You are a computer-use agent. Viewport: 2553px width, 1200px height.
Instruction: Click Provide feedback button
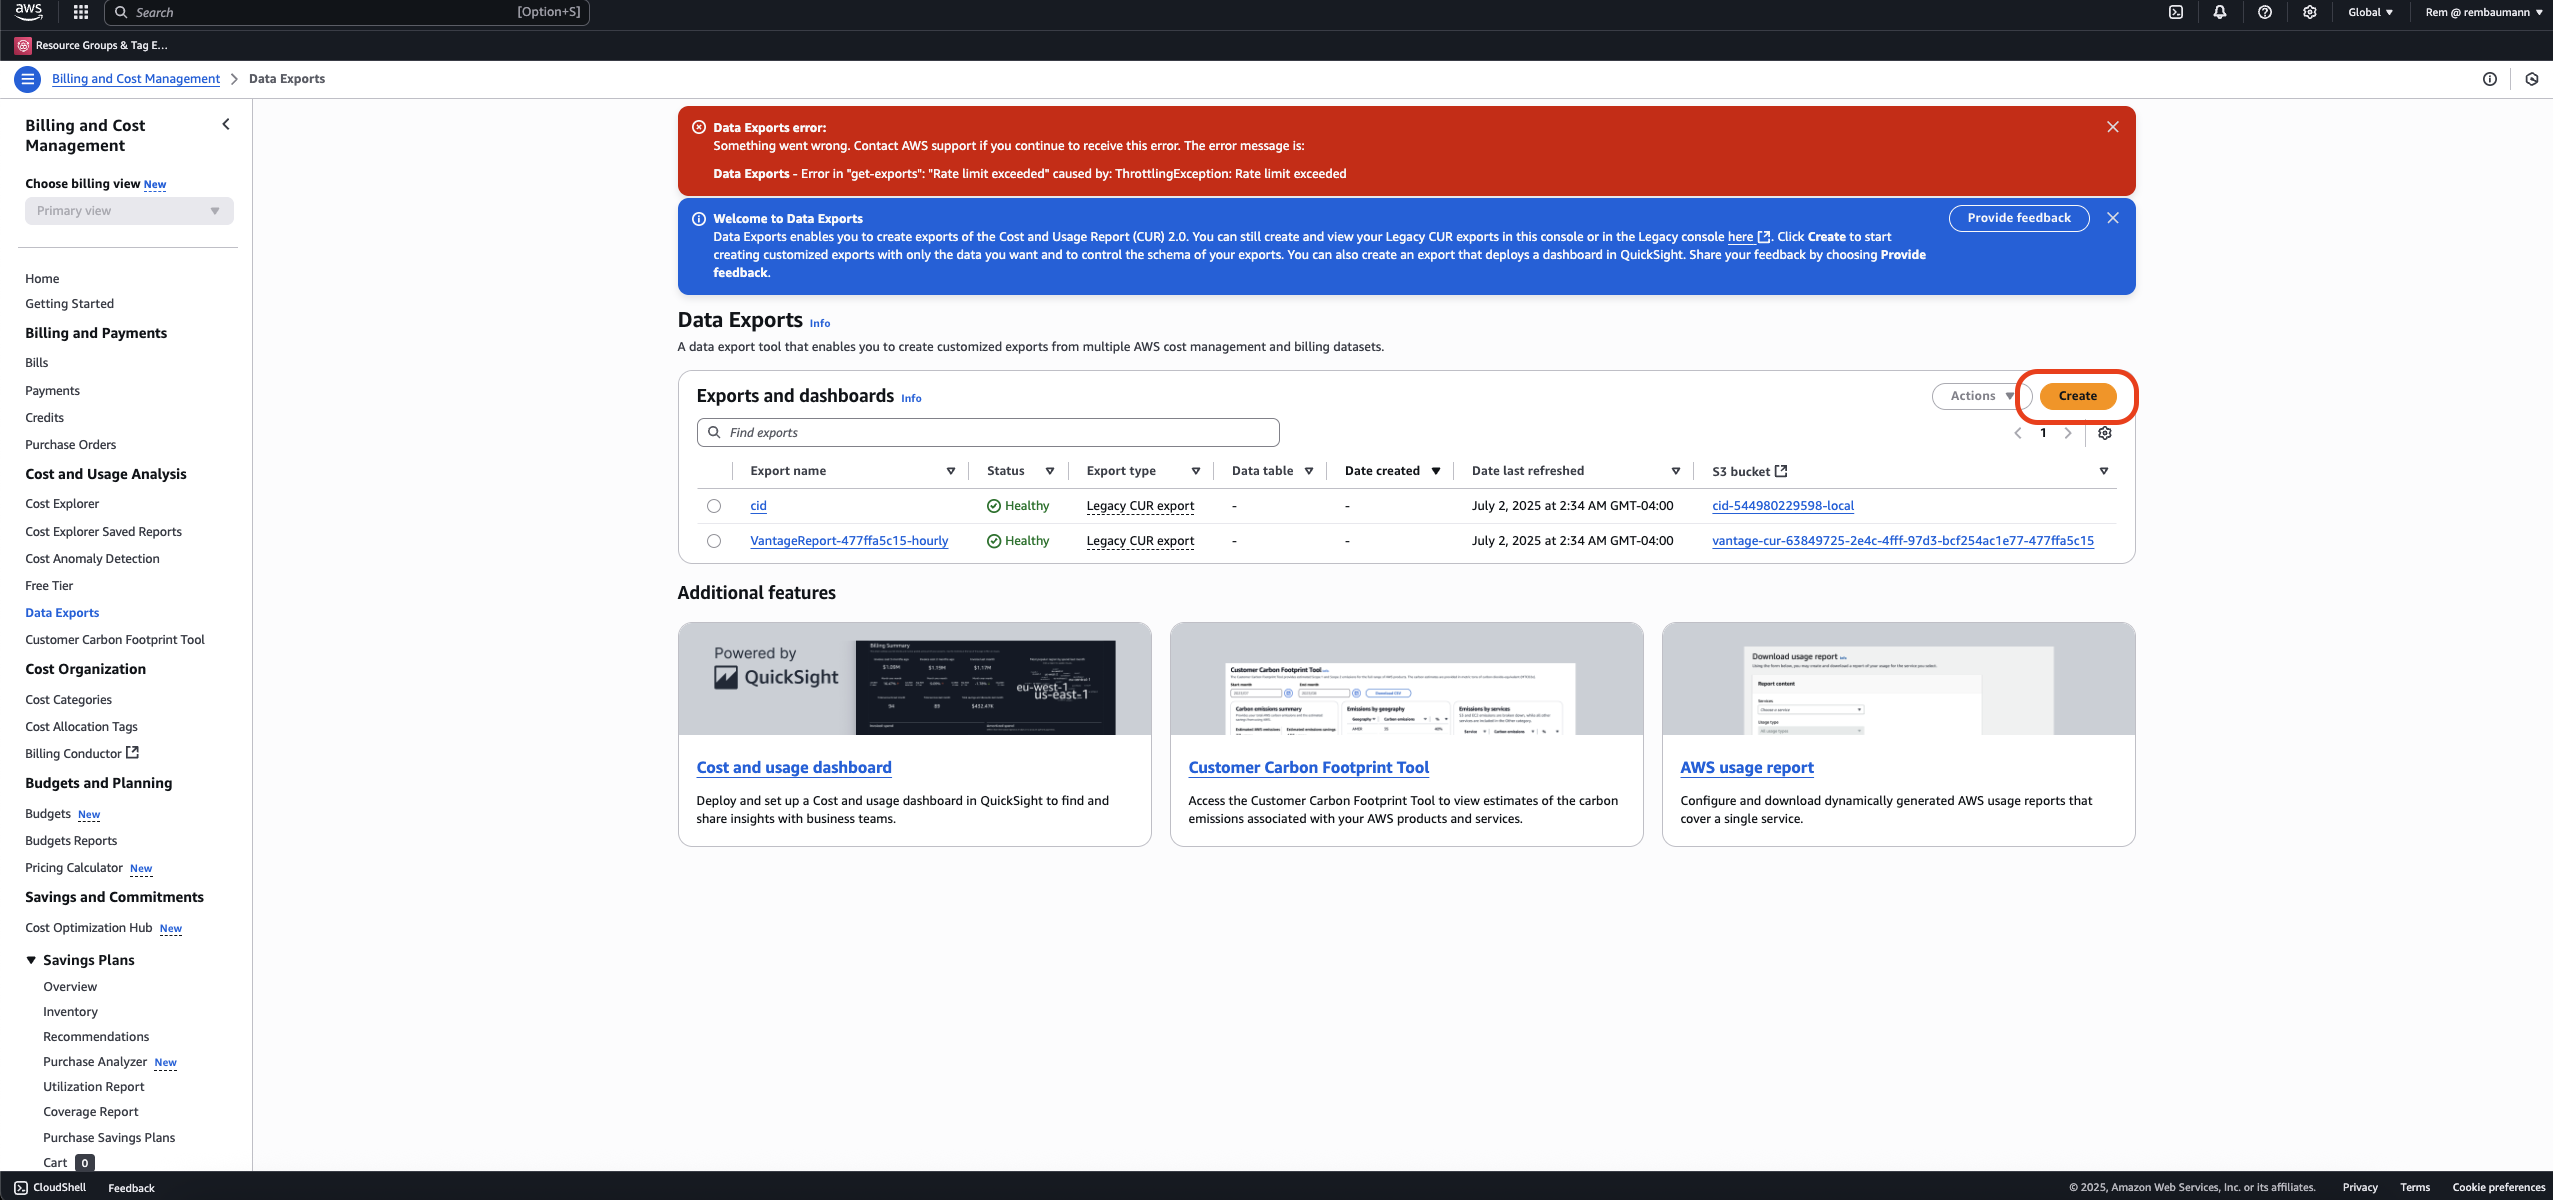(x=2019, y=218)
